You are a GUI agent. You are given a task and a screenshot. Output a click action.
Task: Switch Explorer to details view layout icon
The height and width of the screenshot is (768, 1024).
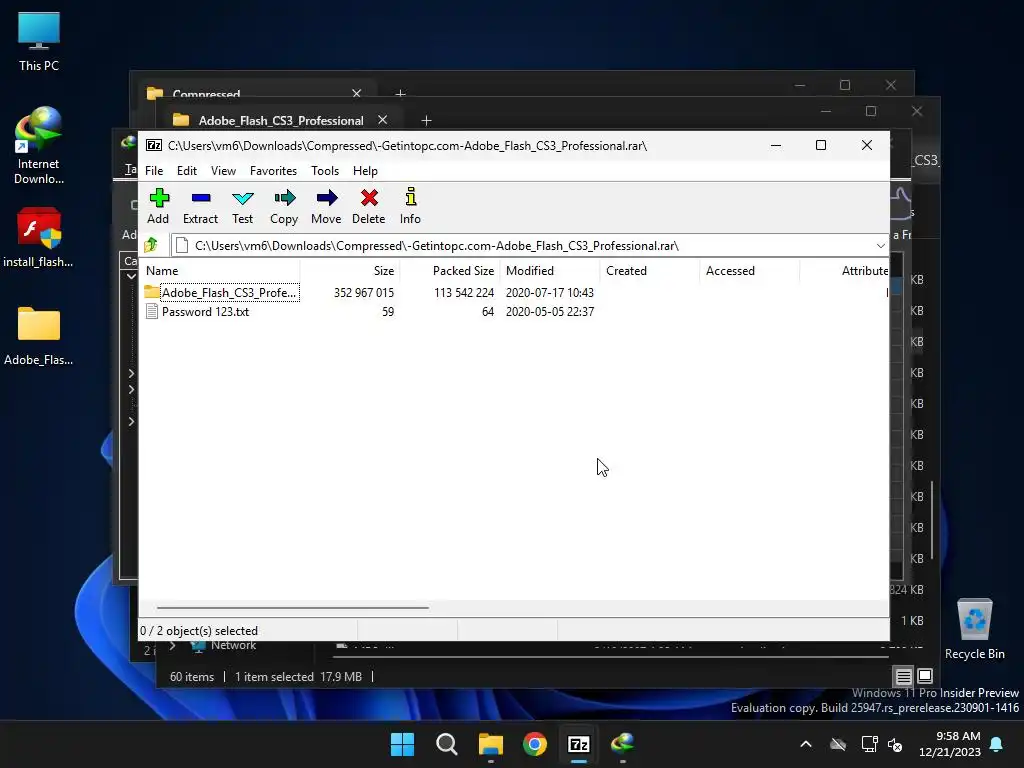pyautogui.click(x=903, y=676)
